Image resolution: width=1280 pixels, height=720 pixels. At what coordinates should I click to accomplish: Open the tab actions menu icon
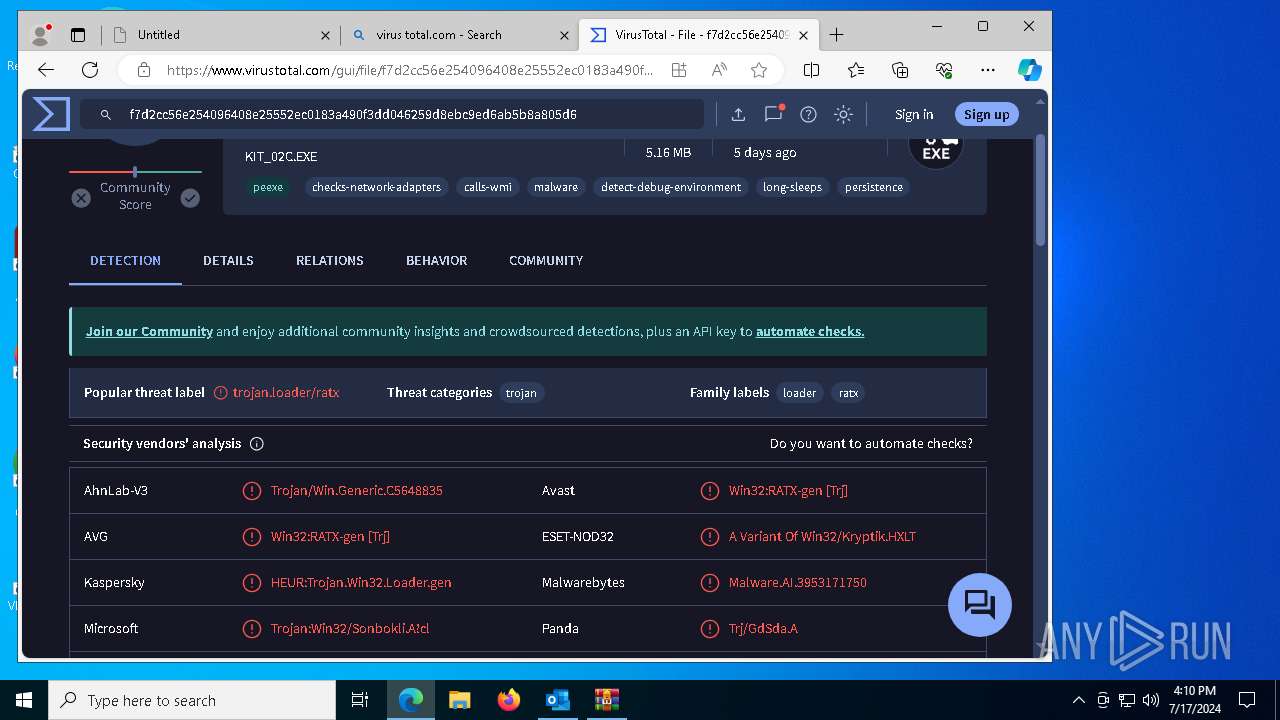point(78,35)
